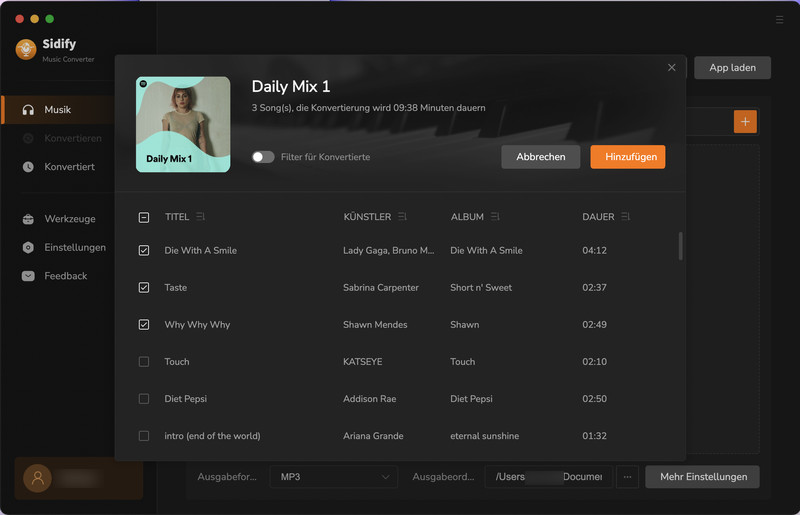This screenshot has width=800, height=515.
Task: Uncheck Why Why Why checkbox
Action: coord(144,325)
